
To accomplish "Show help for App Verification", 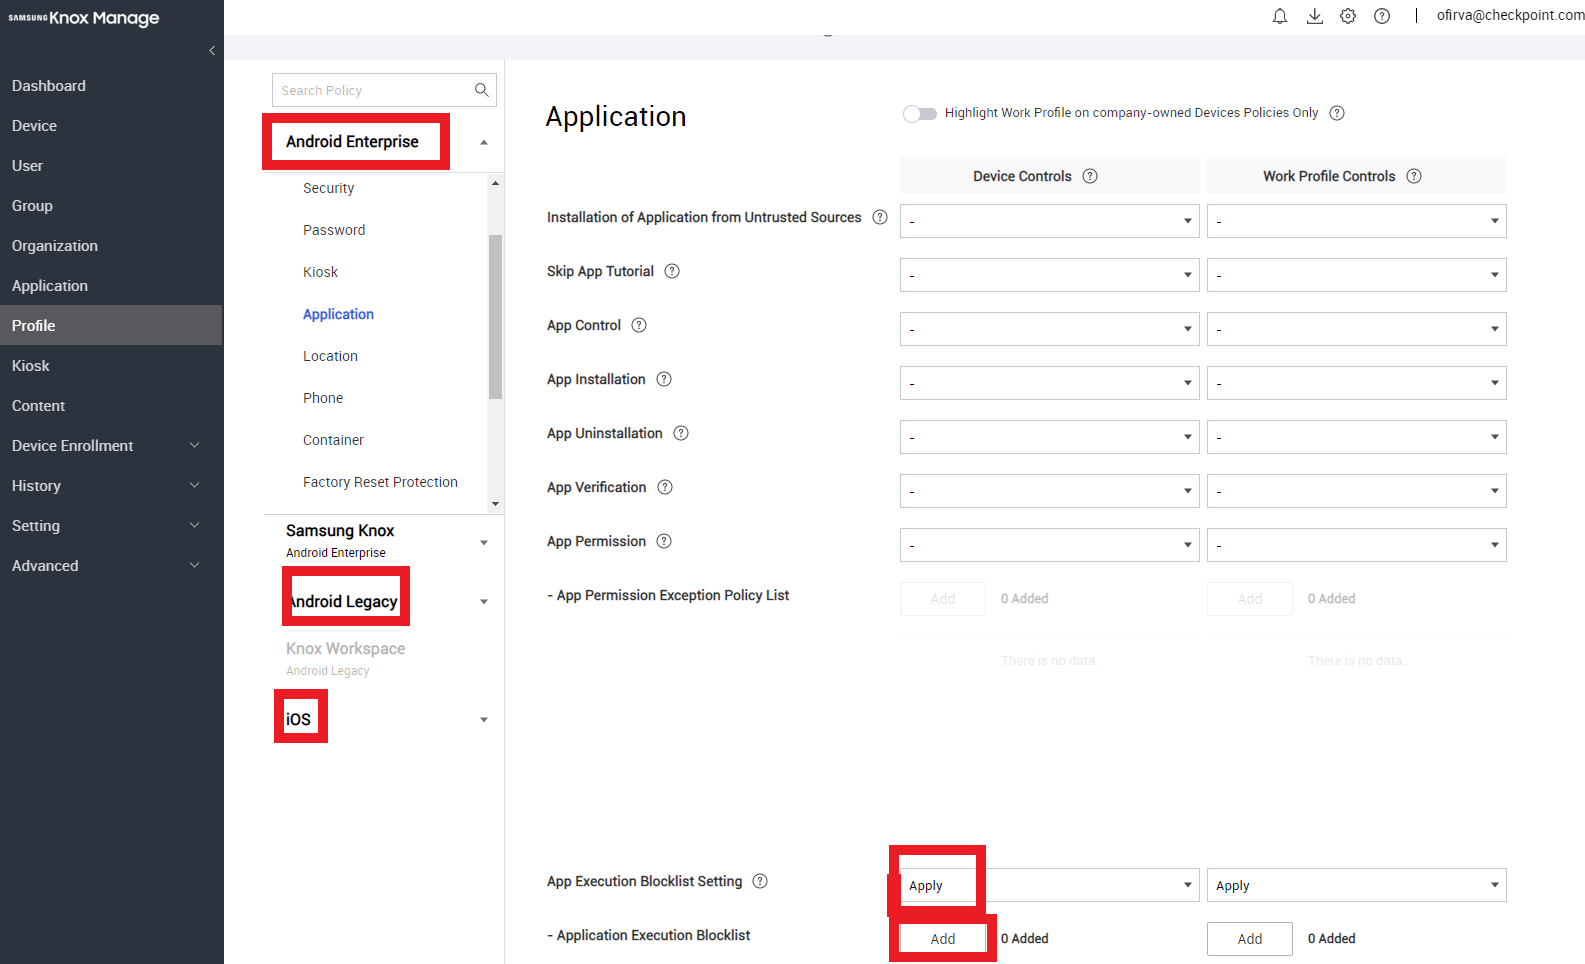I will [x=665, y=487].
